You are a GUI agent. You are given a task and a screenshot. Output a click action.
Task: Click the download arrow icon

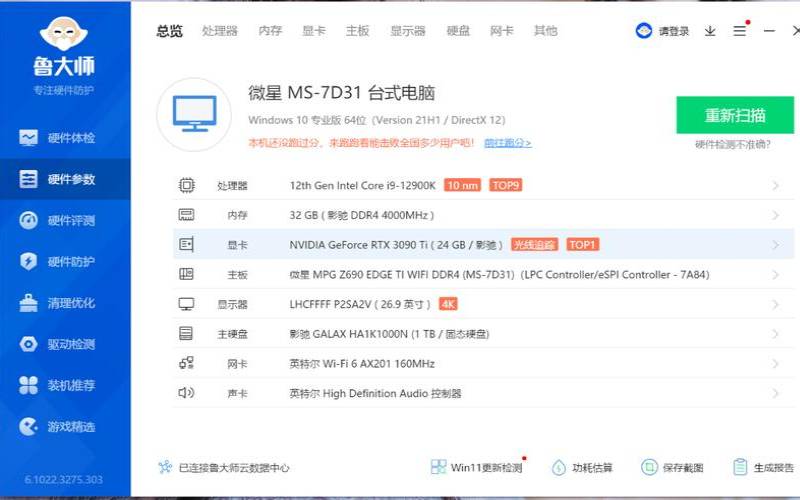tap(710, 31)
